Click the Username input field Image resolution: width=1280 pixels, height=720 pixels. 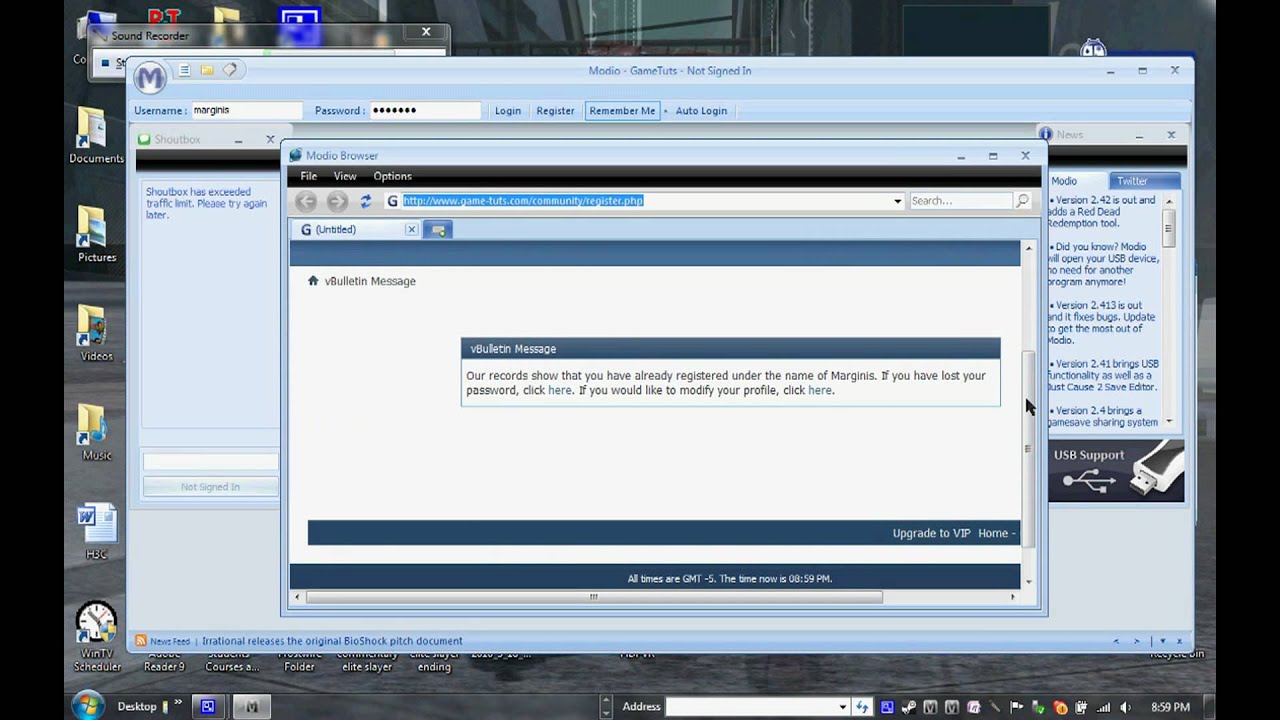(x=245, y=111)
